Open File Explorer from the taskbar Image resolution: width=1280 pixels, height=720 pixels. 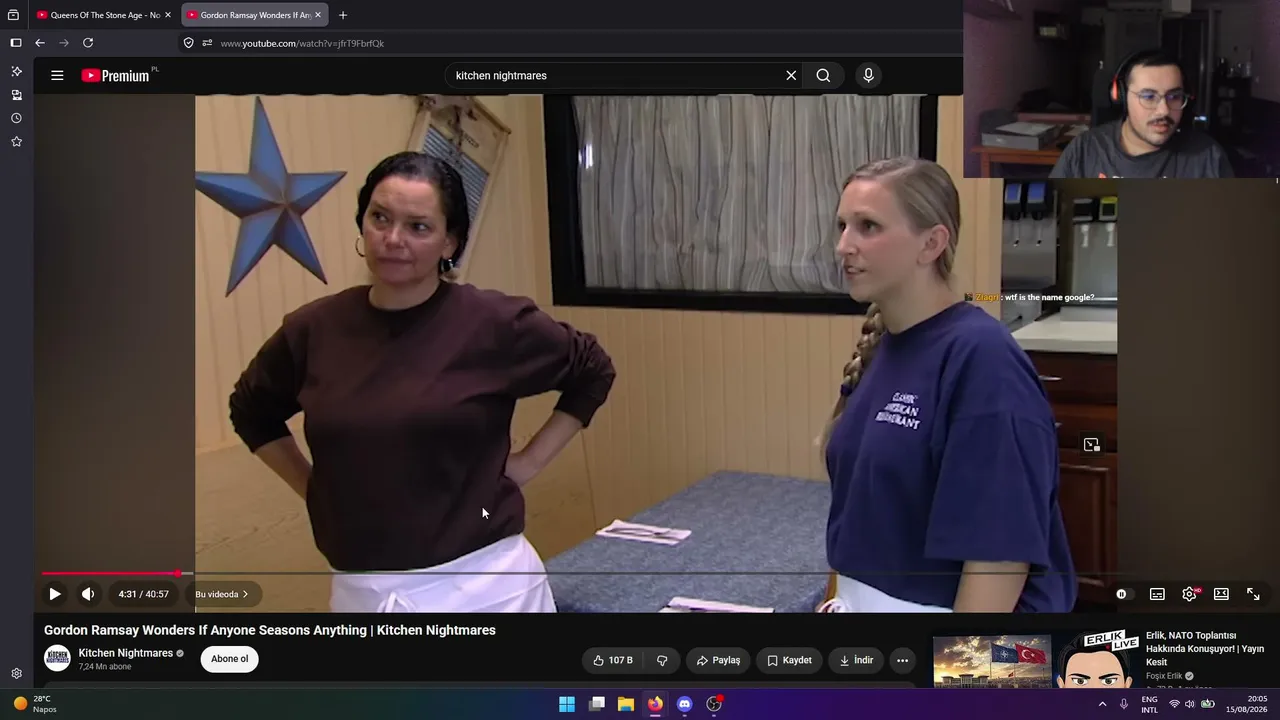[626, 704]
